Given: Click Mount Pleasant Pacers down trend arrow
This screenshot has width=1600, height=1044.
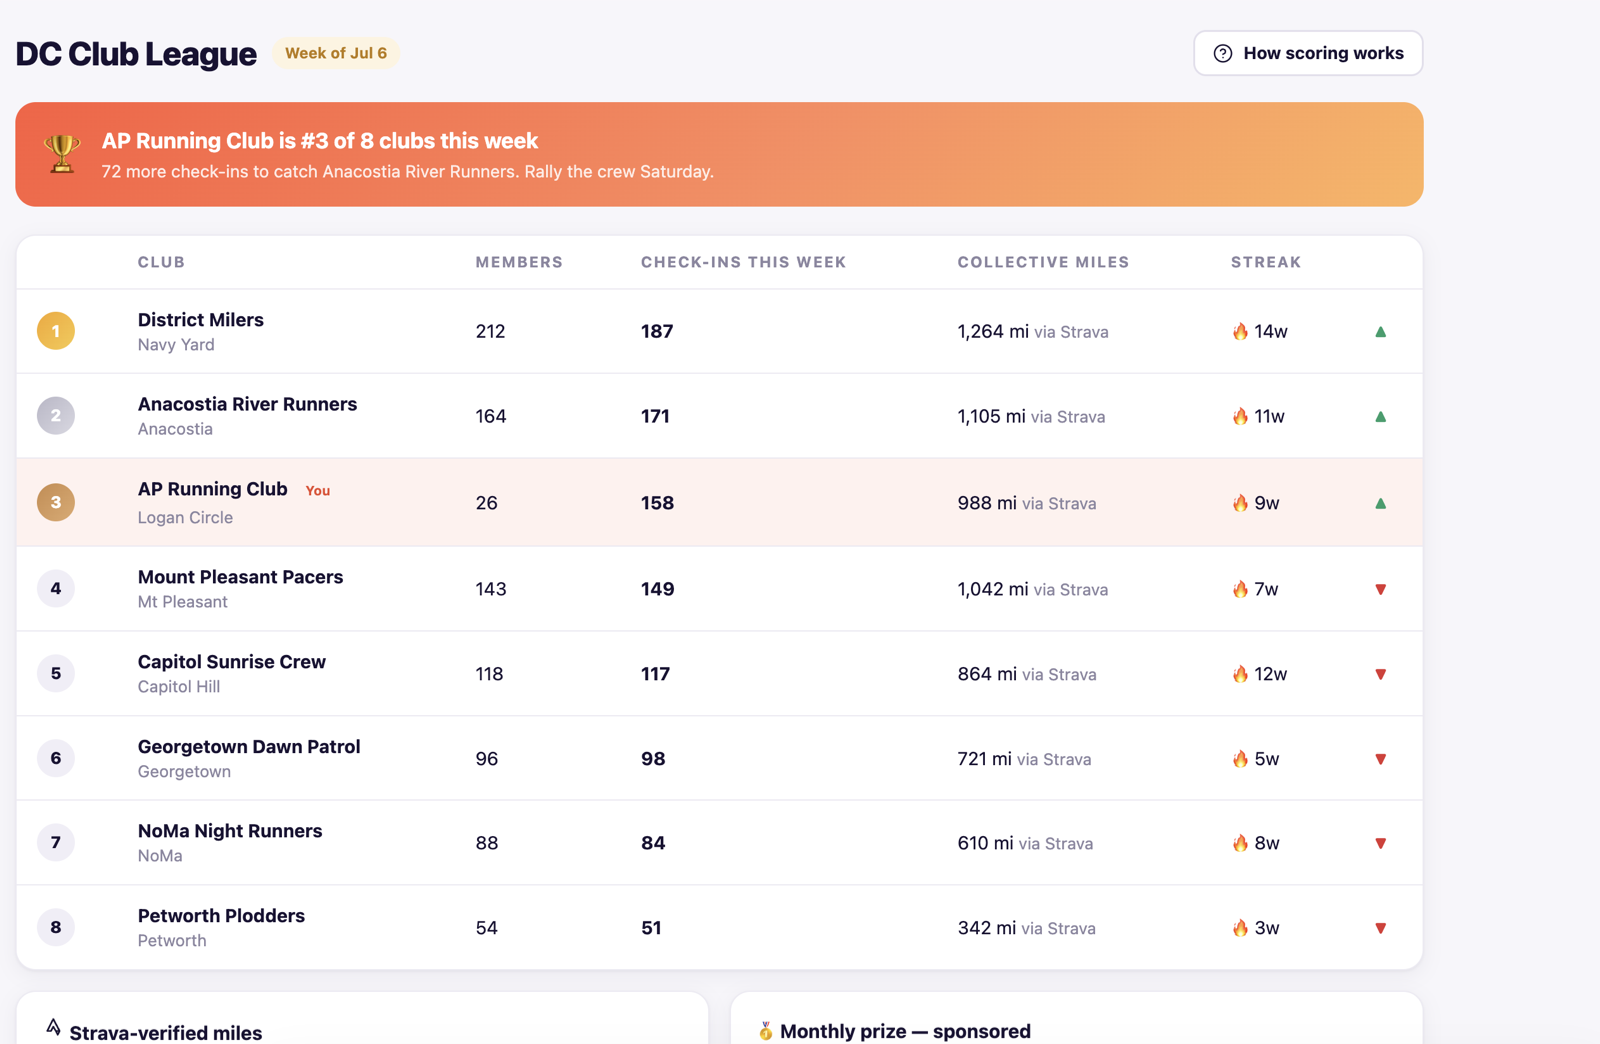Looking at the screenshot, I should pyautogui.click(x=1380, y=589).
